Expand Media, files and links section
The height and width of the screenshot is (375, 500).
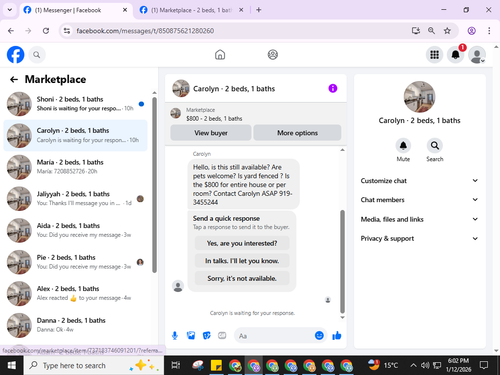pos(419,219)
